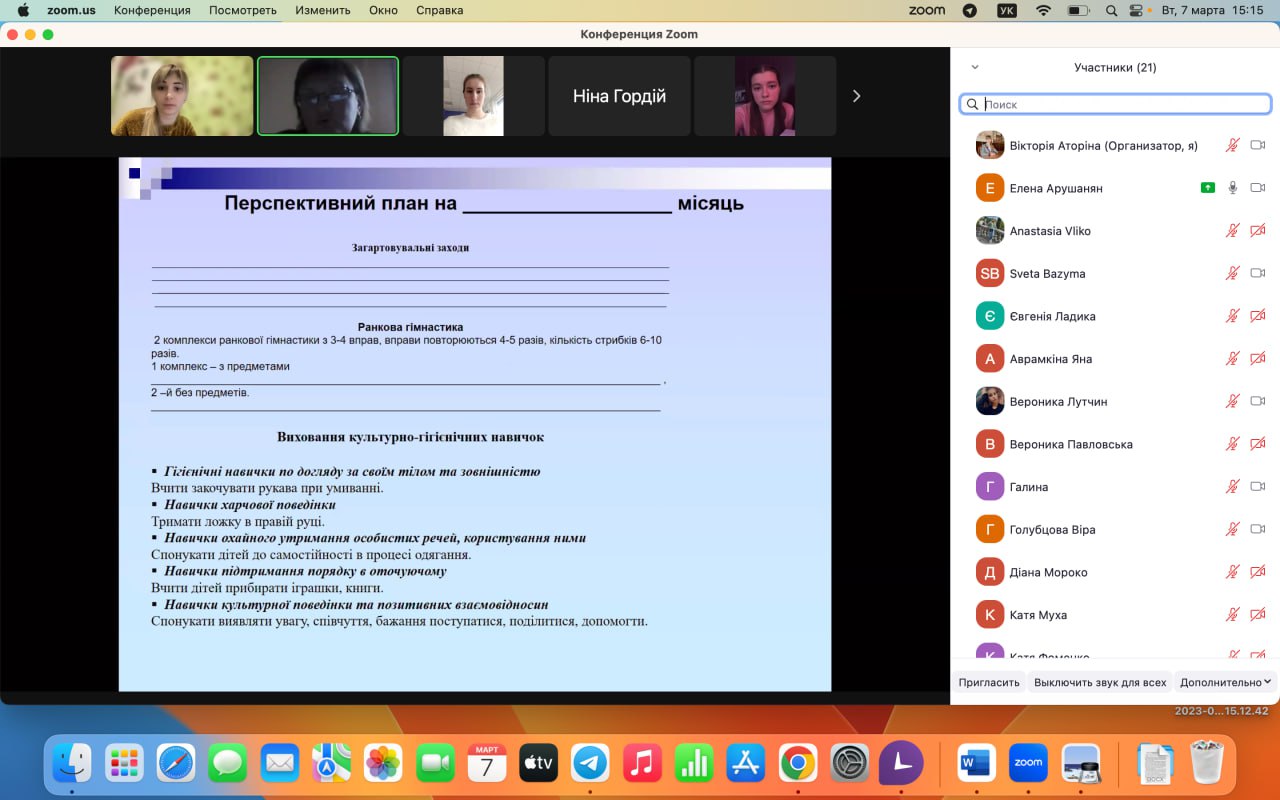Click the microphone icon beside Елена Арушанян

pyautogui.click(x=1233, y=188)
